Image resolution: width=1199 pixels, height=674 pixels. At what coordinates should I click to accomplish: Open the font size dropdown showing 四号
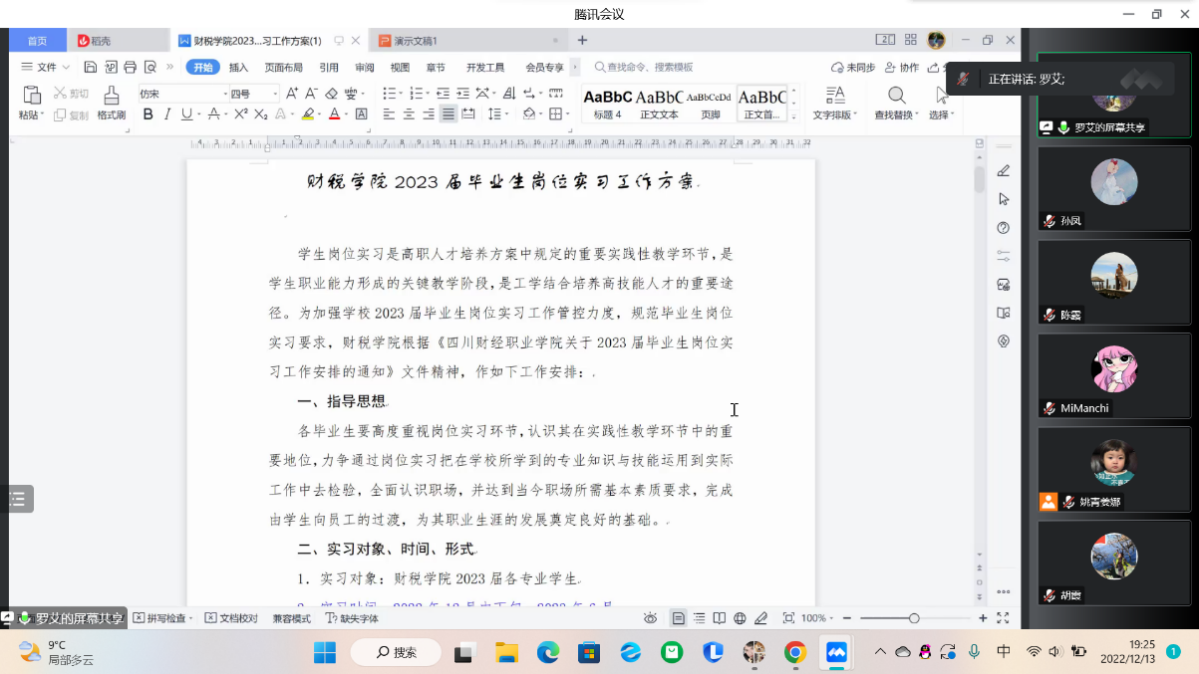(x=253, y=94)
